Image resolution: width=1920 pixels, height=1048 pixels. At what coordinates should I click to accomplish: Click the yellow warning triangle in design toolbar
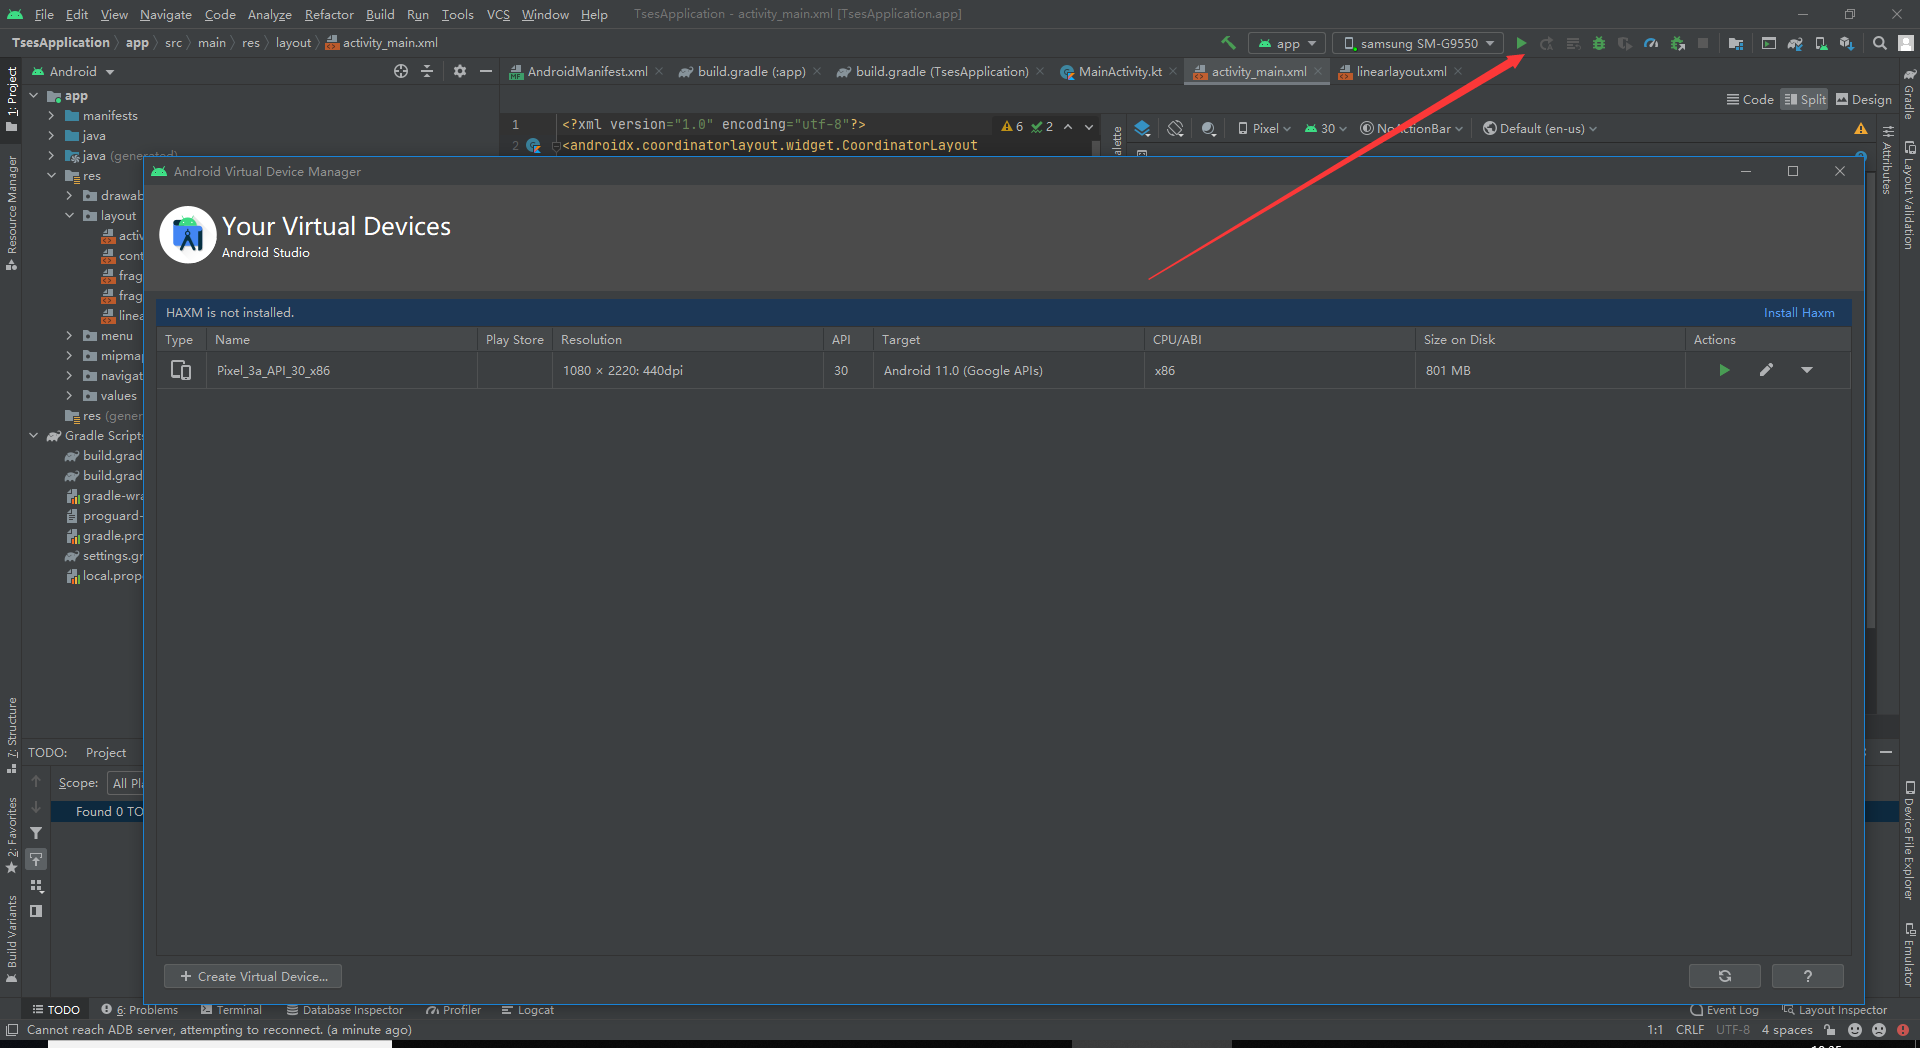click(1860, 129)
